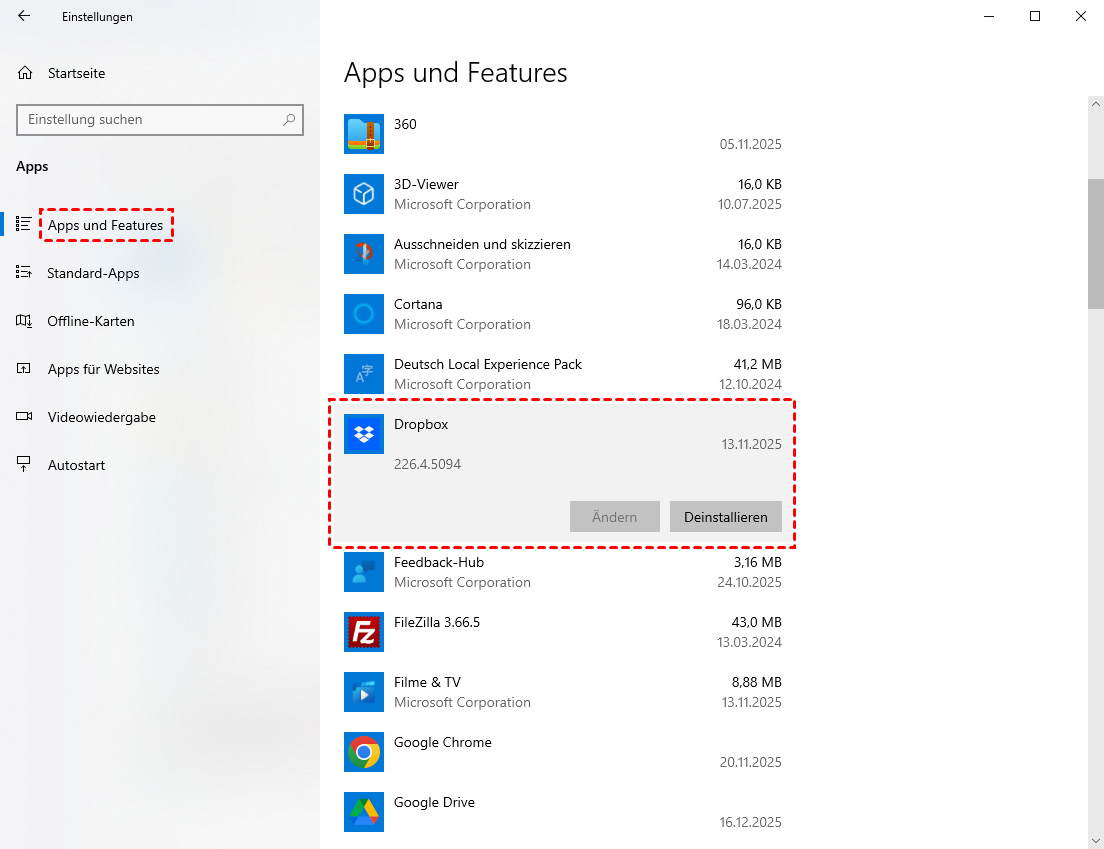Screen dimensions: 1104x849
Task: Click the scrollbar up arrow
Action: (x=1096, y=104)
